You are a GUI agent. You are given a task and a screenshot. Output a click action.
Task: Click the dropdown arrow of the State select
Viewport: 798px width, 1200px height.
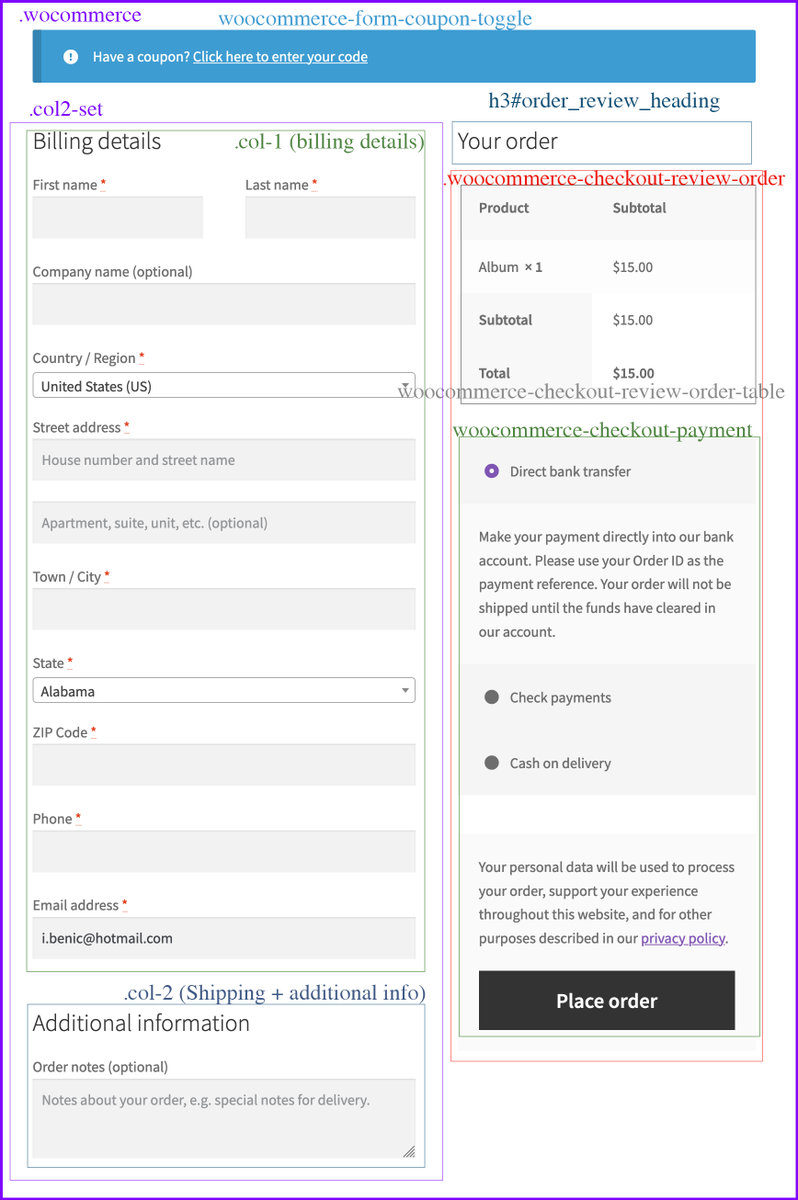tap(405, 691)
